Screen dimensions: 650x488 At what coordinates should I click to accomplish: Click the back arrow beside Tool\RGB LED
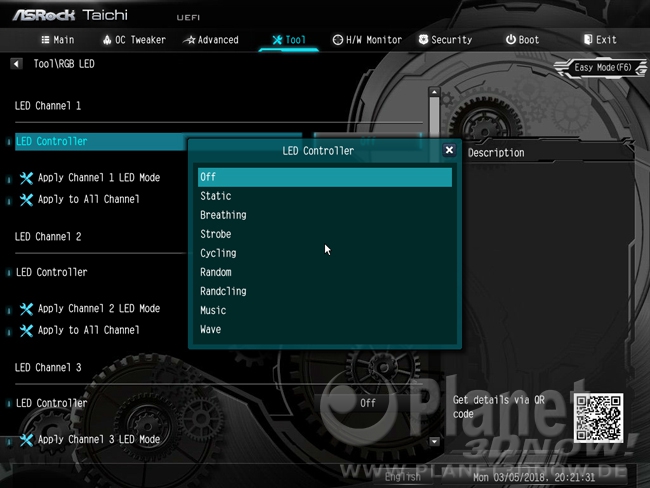[16, 64]
